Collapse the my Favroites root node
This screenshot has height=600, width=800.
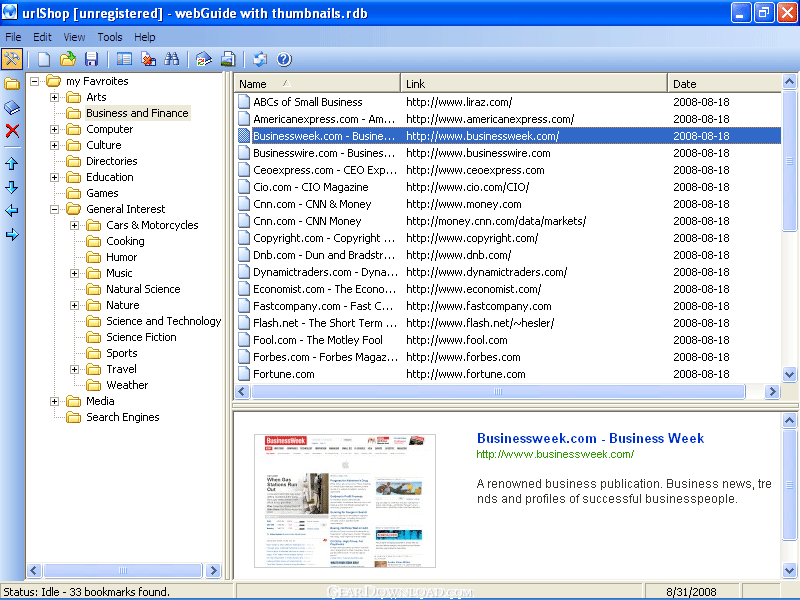point(34,81)
